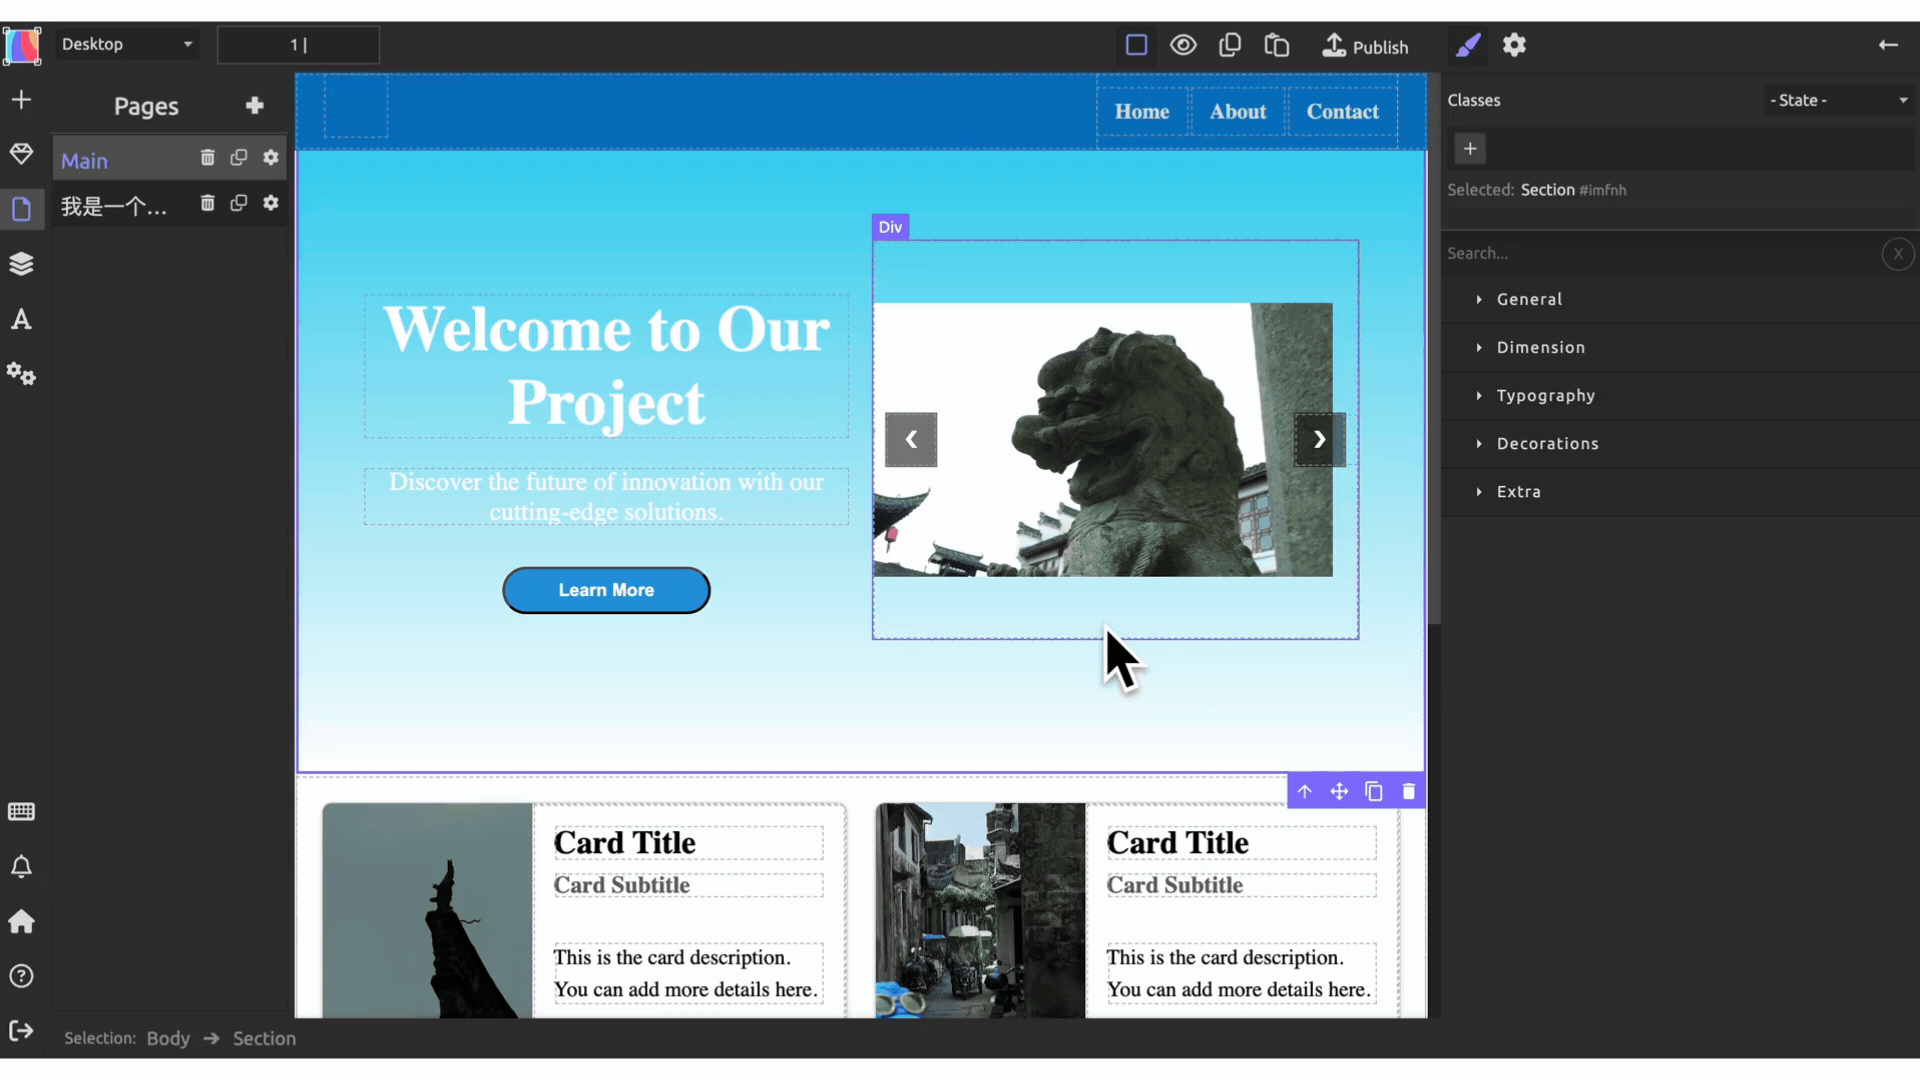The height and width of the screenshot is (1080, 1920).
Task: Delete the selected section via the toolbar trash icon
Action: click(1409, 792)
